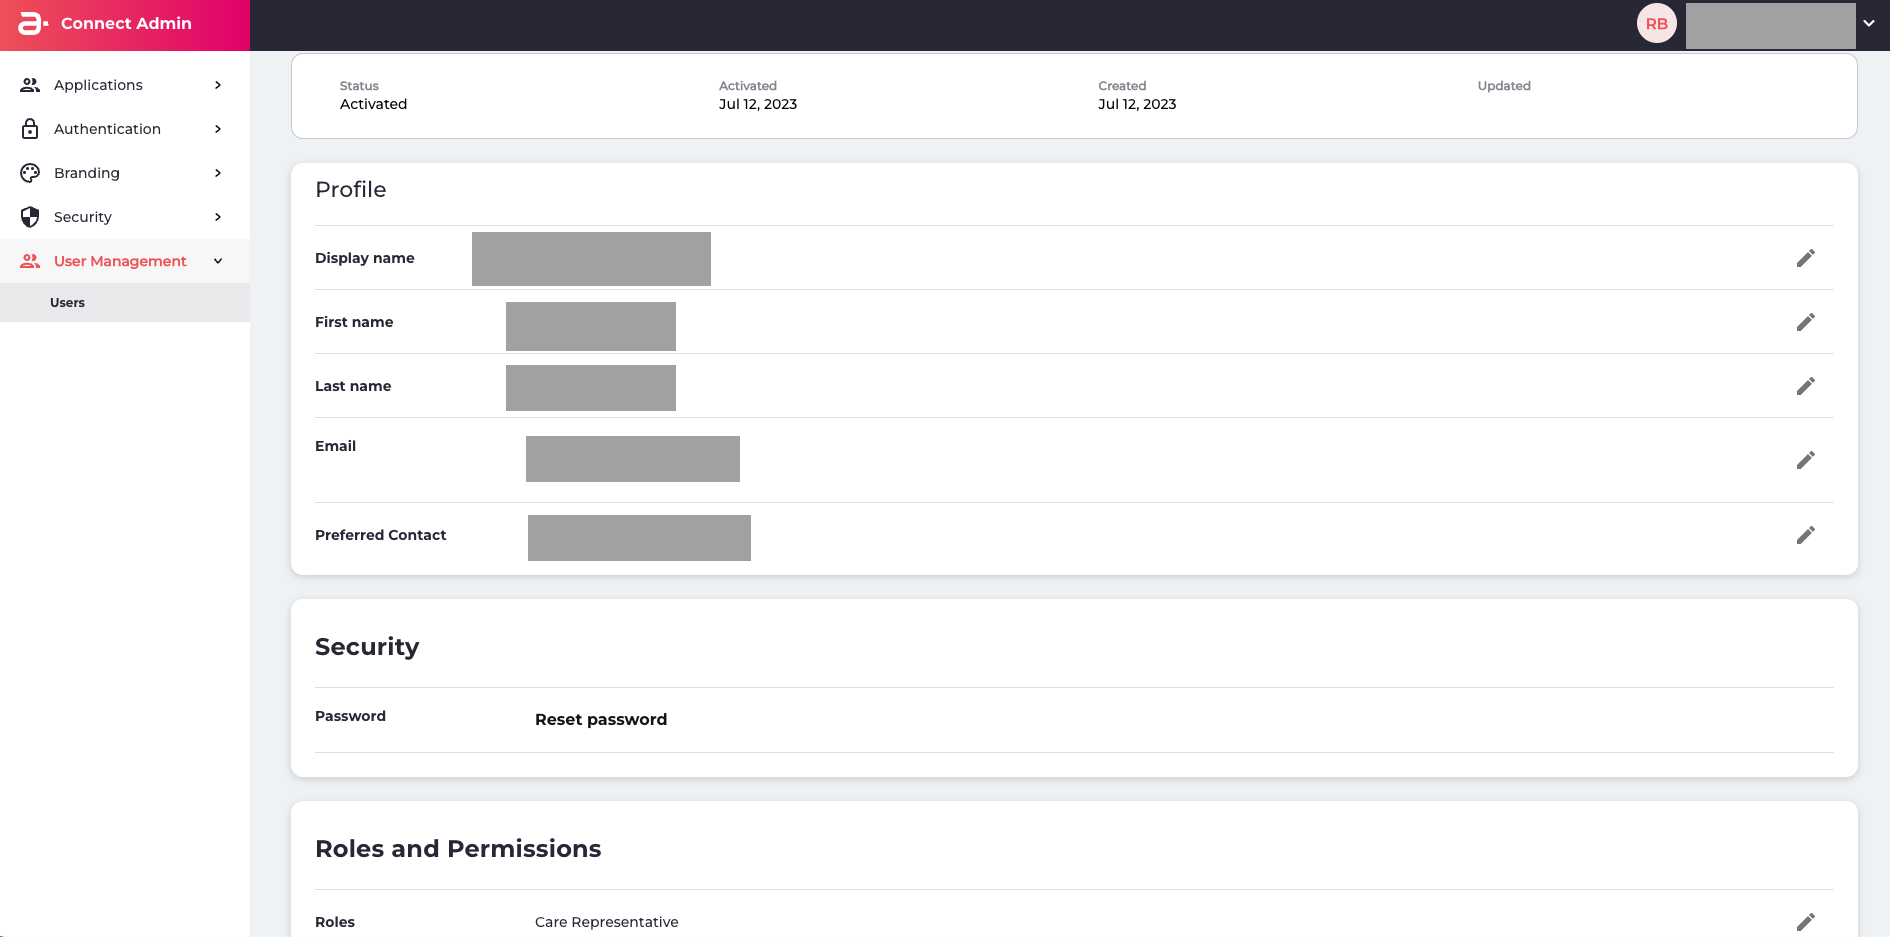Image resolution: width=1890 pixels, height=937 pixels.
Task: Edit Last name with pencil icon
Action: pyautogui.click(x=1805, y=386)
